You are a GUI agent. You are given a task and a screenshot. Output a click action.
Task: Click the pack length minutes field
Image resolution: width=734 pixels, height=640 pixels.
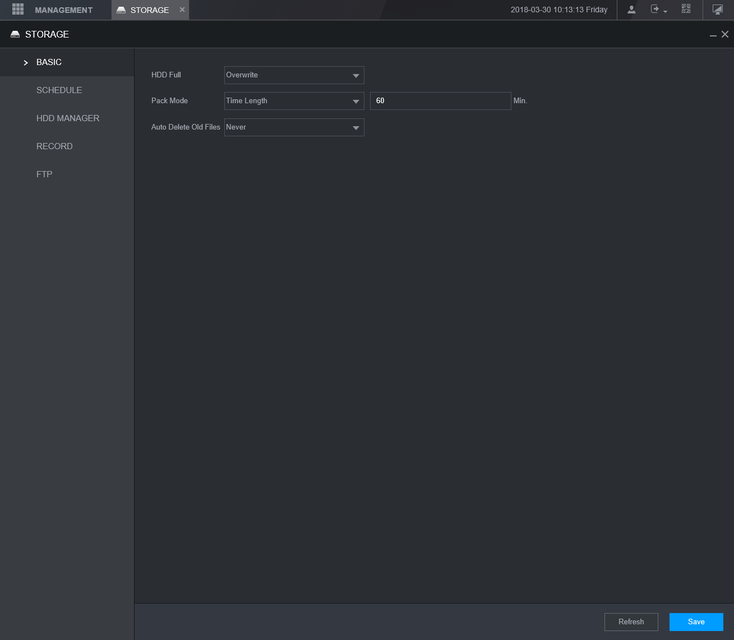pos(440,101)
